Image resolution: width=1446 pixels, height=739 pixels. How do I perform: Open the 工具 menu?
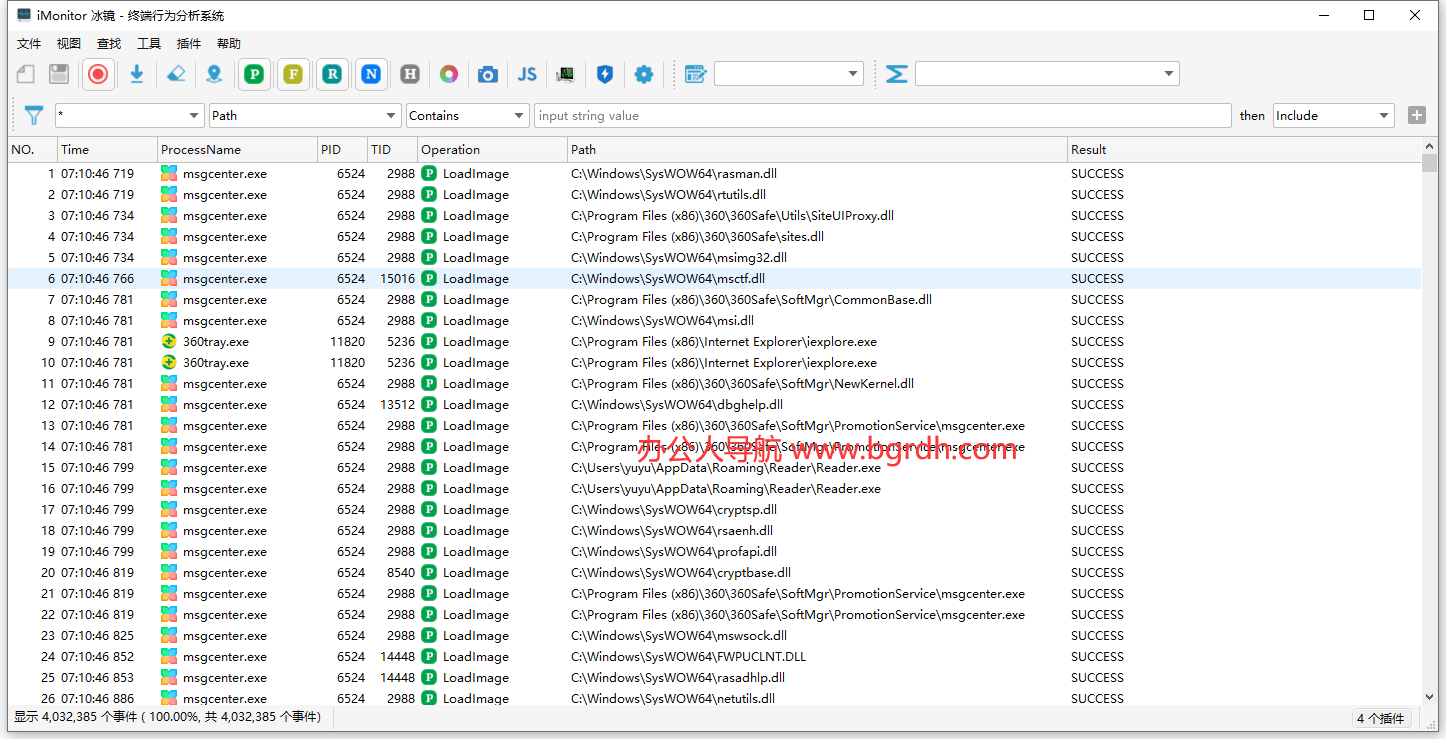(x=149, y=44)
